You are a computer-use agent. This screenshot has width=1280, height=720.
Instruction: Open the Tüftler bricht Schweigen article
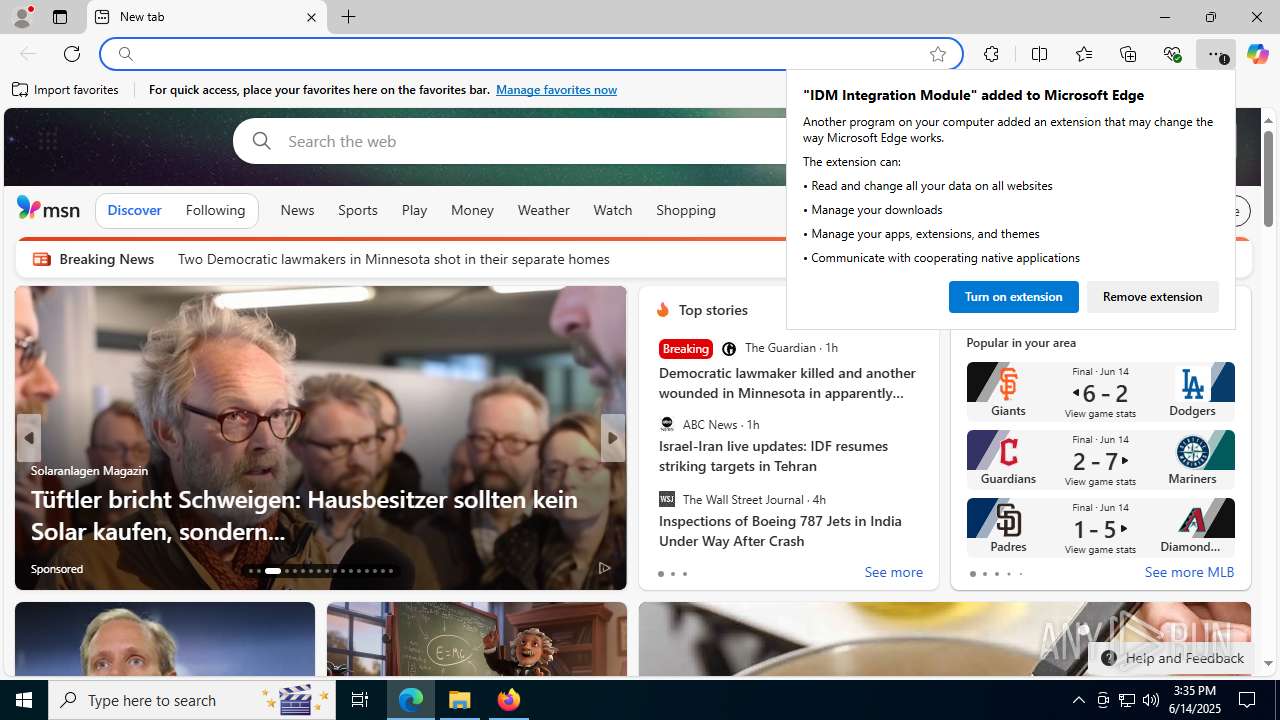point(304,514)
